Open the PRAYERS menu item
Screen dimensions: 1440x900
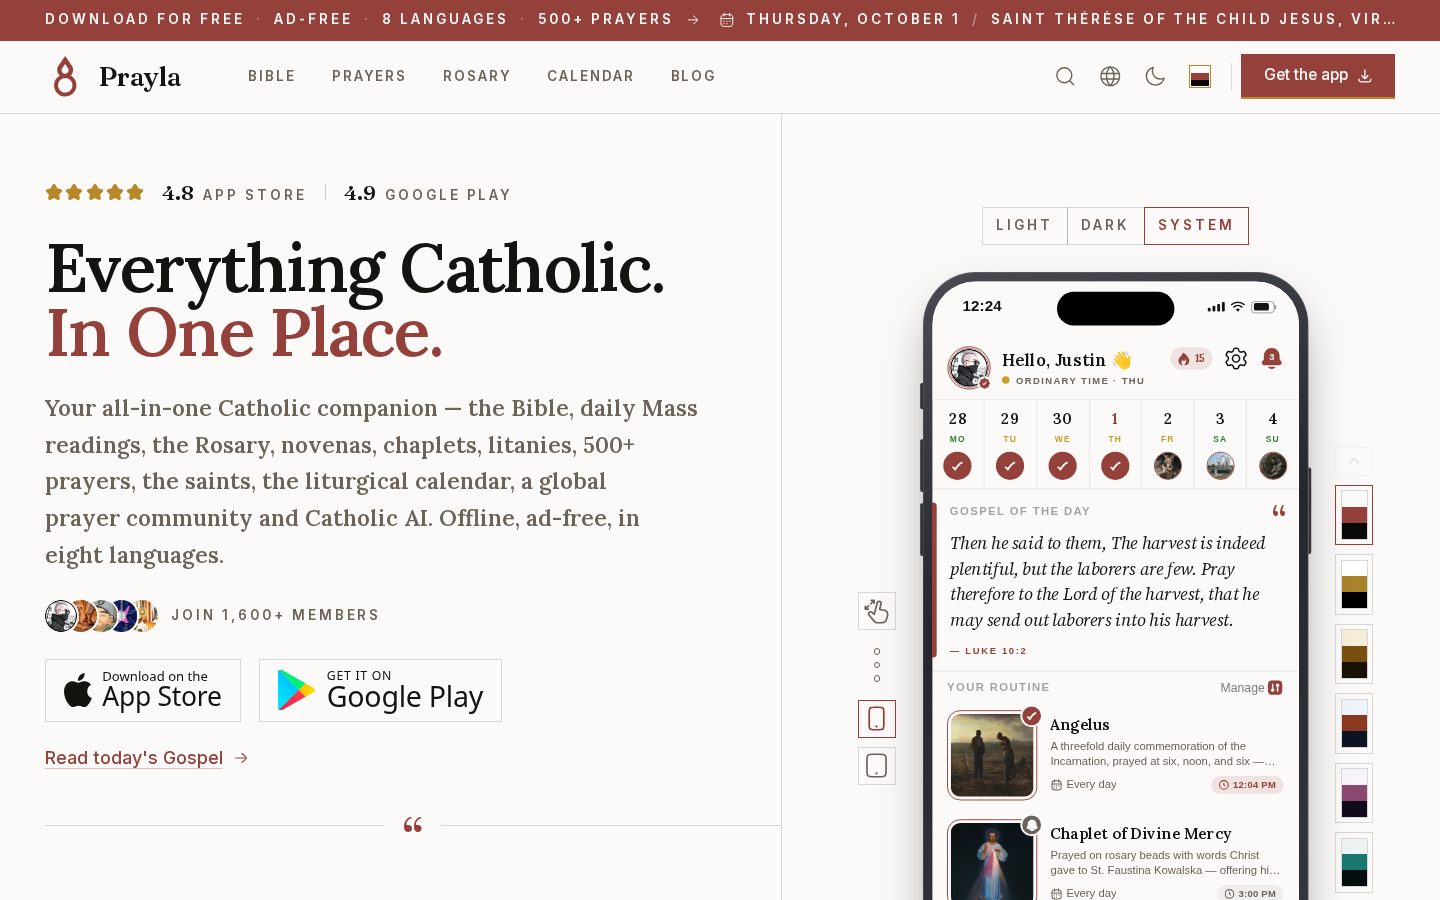click(369, 76)
